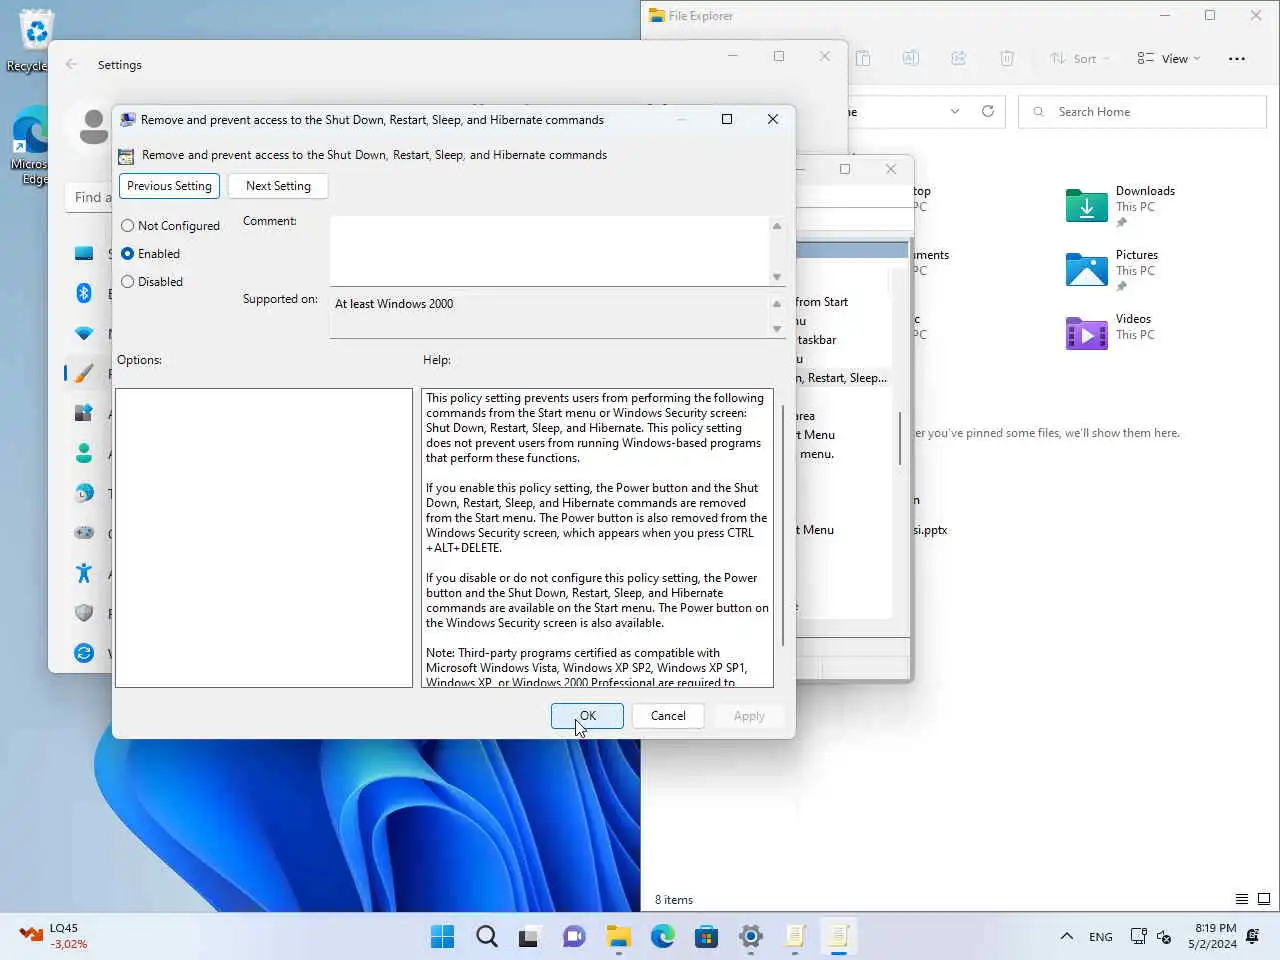Viewport: 1280px width, 960px height.
Task: Open See more ellipsis menu in File Explorer
Action: point(1237,59)
